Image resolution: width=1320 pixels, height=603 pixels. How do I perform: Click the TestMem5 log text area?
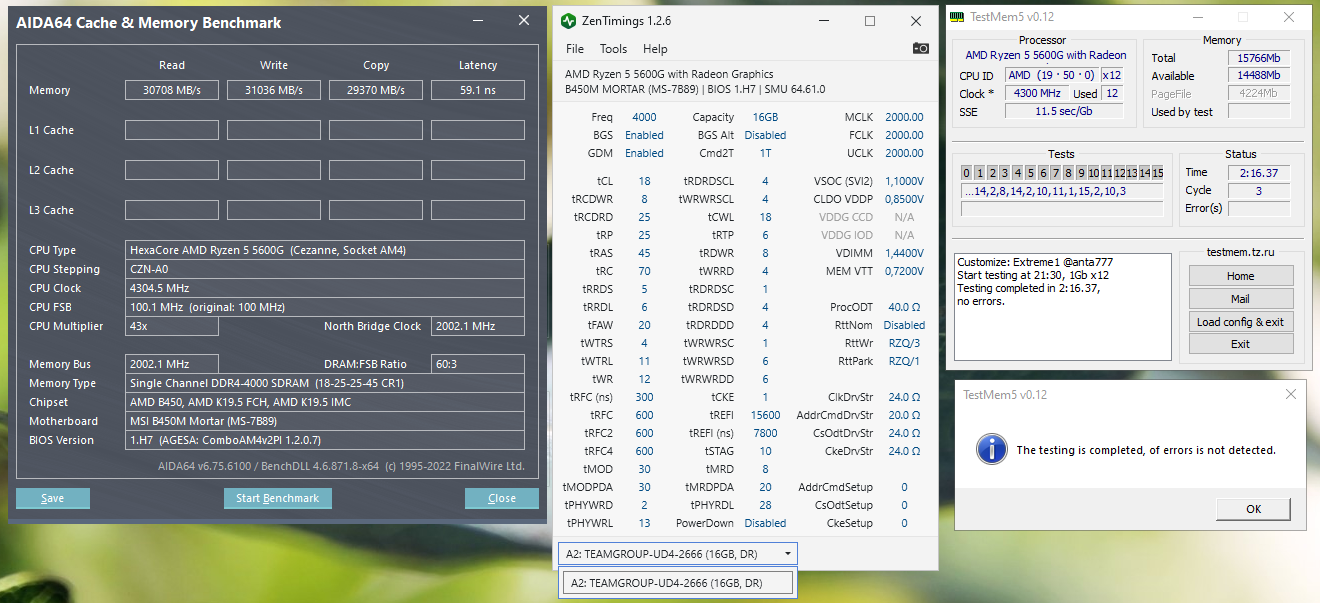click(x=1062, y=308)
